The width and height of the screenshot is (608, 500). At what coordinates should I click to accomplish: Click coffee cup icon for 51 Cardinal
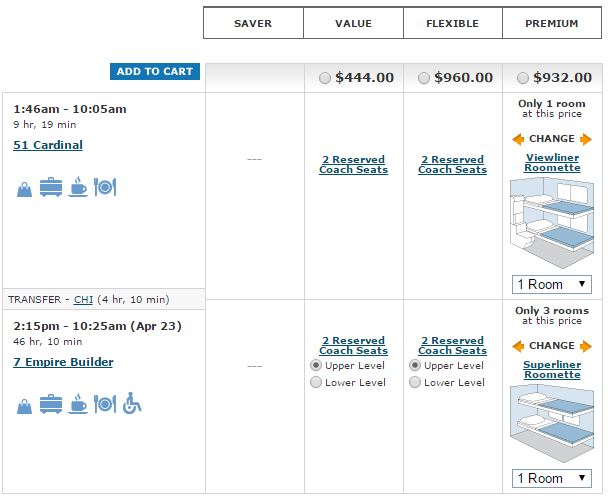78,187
